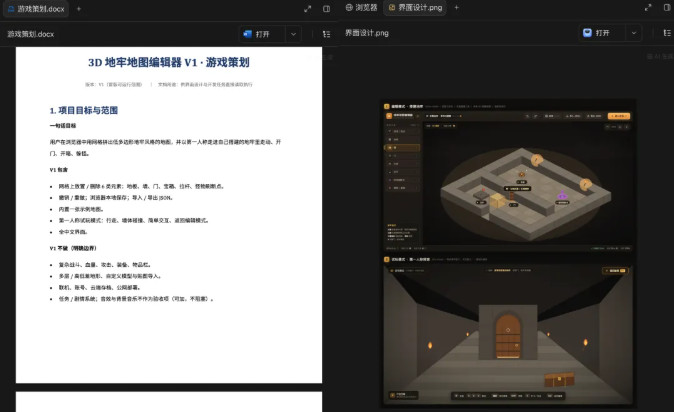Expand the 打开 dropdown for 游戏策划.docx
The height and width of the screenshot is (412, 674).
pyautogui.click(x=293, y=34)
